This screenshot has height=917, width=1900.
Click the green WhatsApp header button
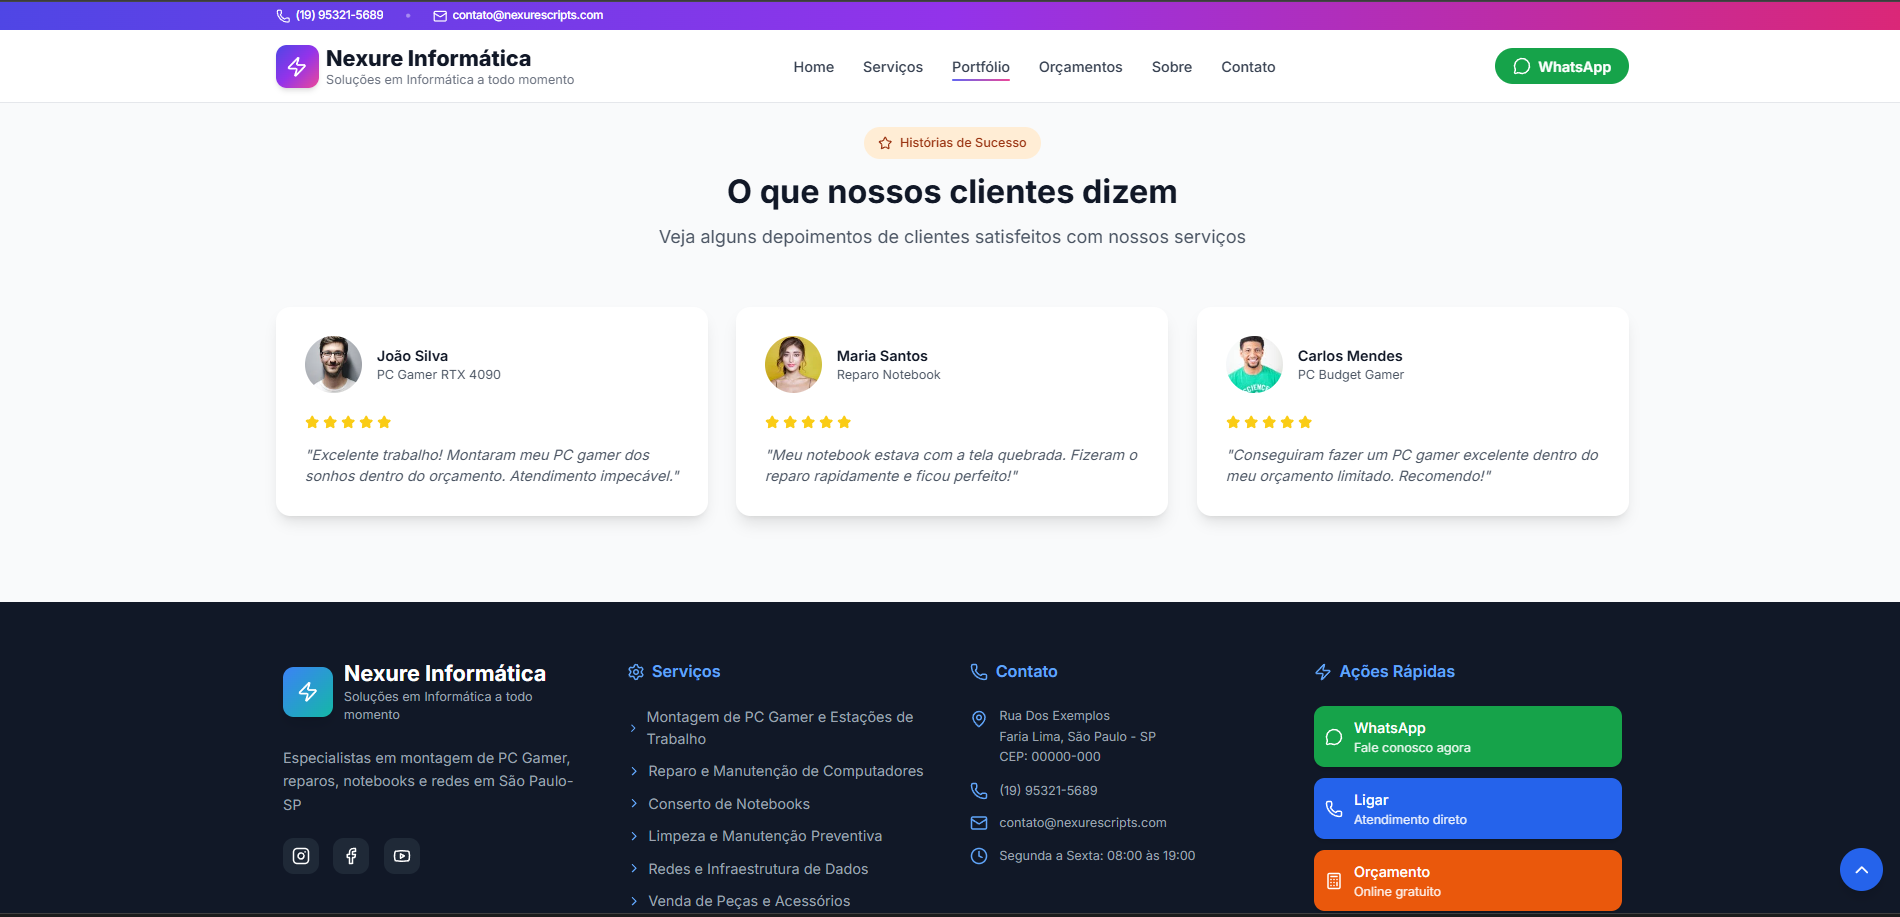coord(1562,66)
